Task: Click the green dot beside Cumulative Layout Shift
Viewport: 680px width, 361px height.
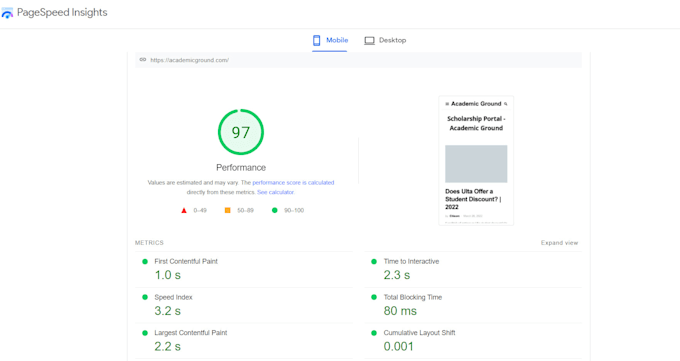Action: (x=374, y=333)
